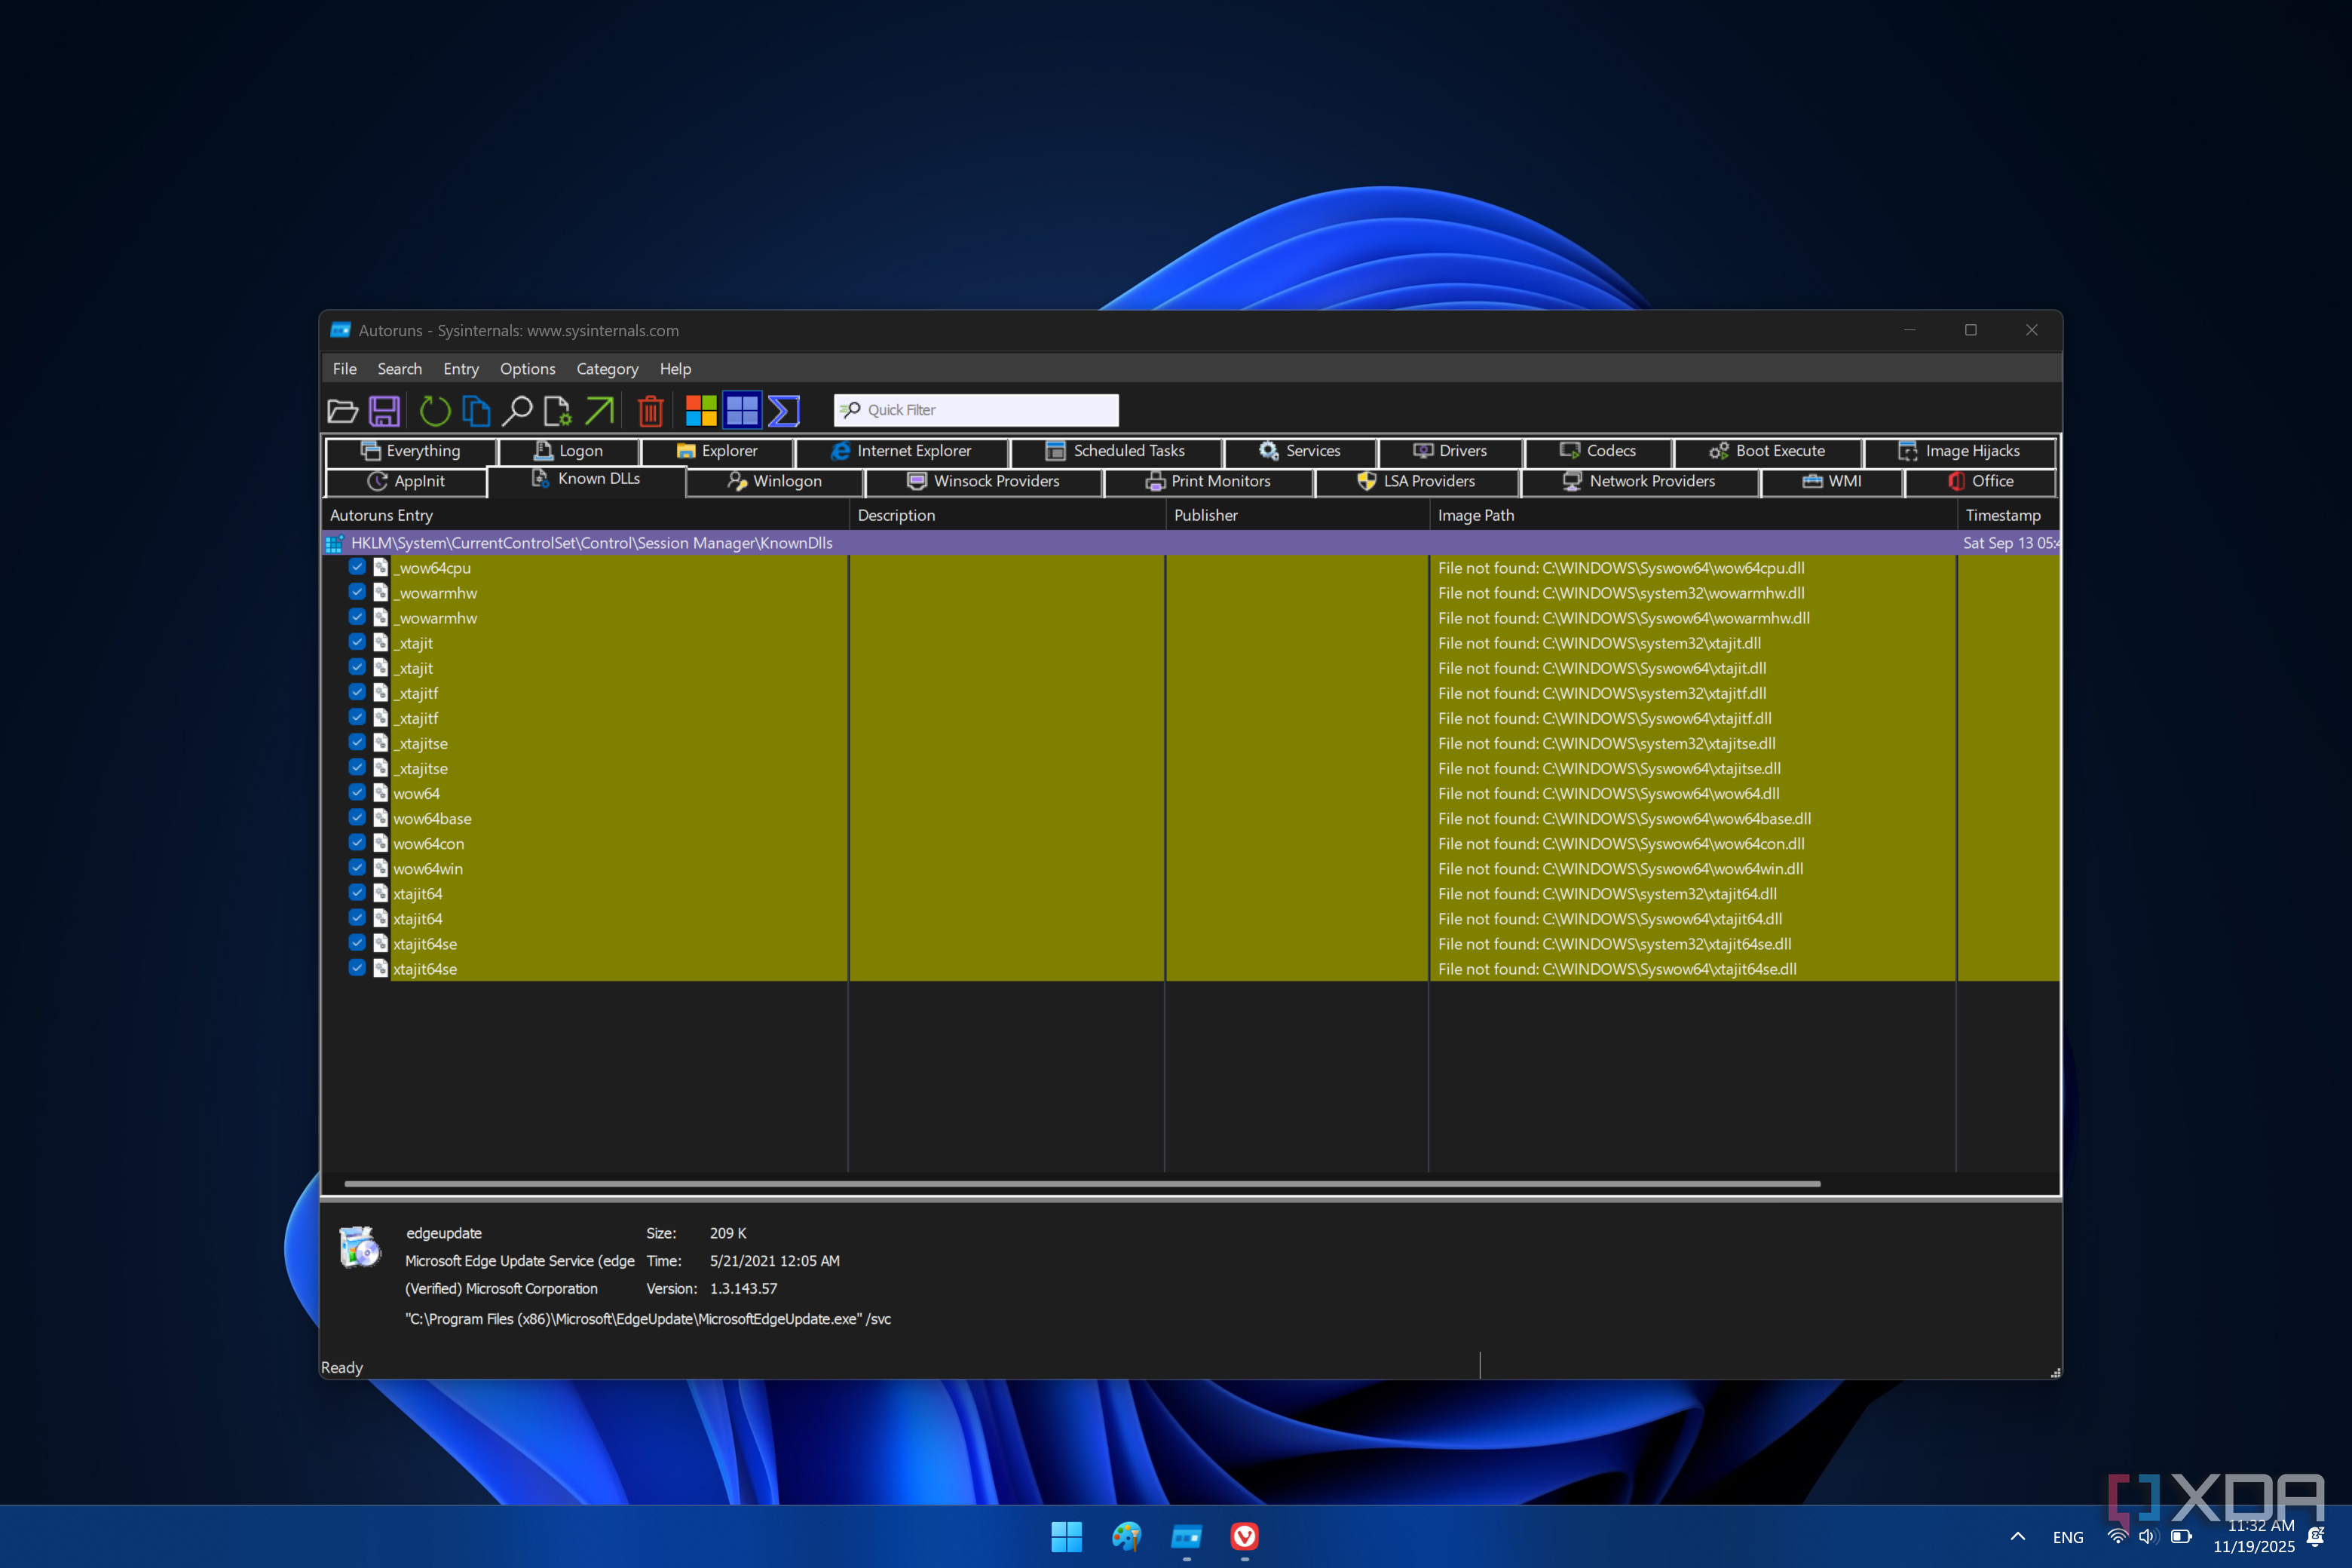Click the Sigma check VirusTotal toolbar icon
Screen dimensions: 2352x1568
pos(784,410)
